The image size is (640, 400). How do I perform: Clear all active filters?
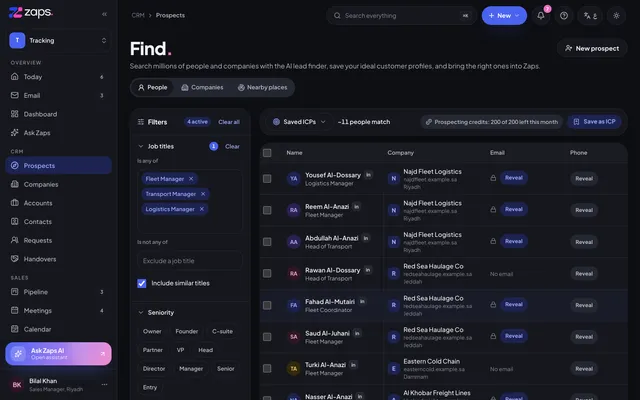click(x=229, y=122)
